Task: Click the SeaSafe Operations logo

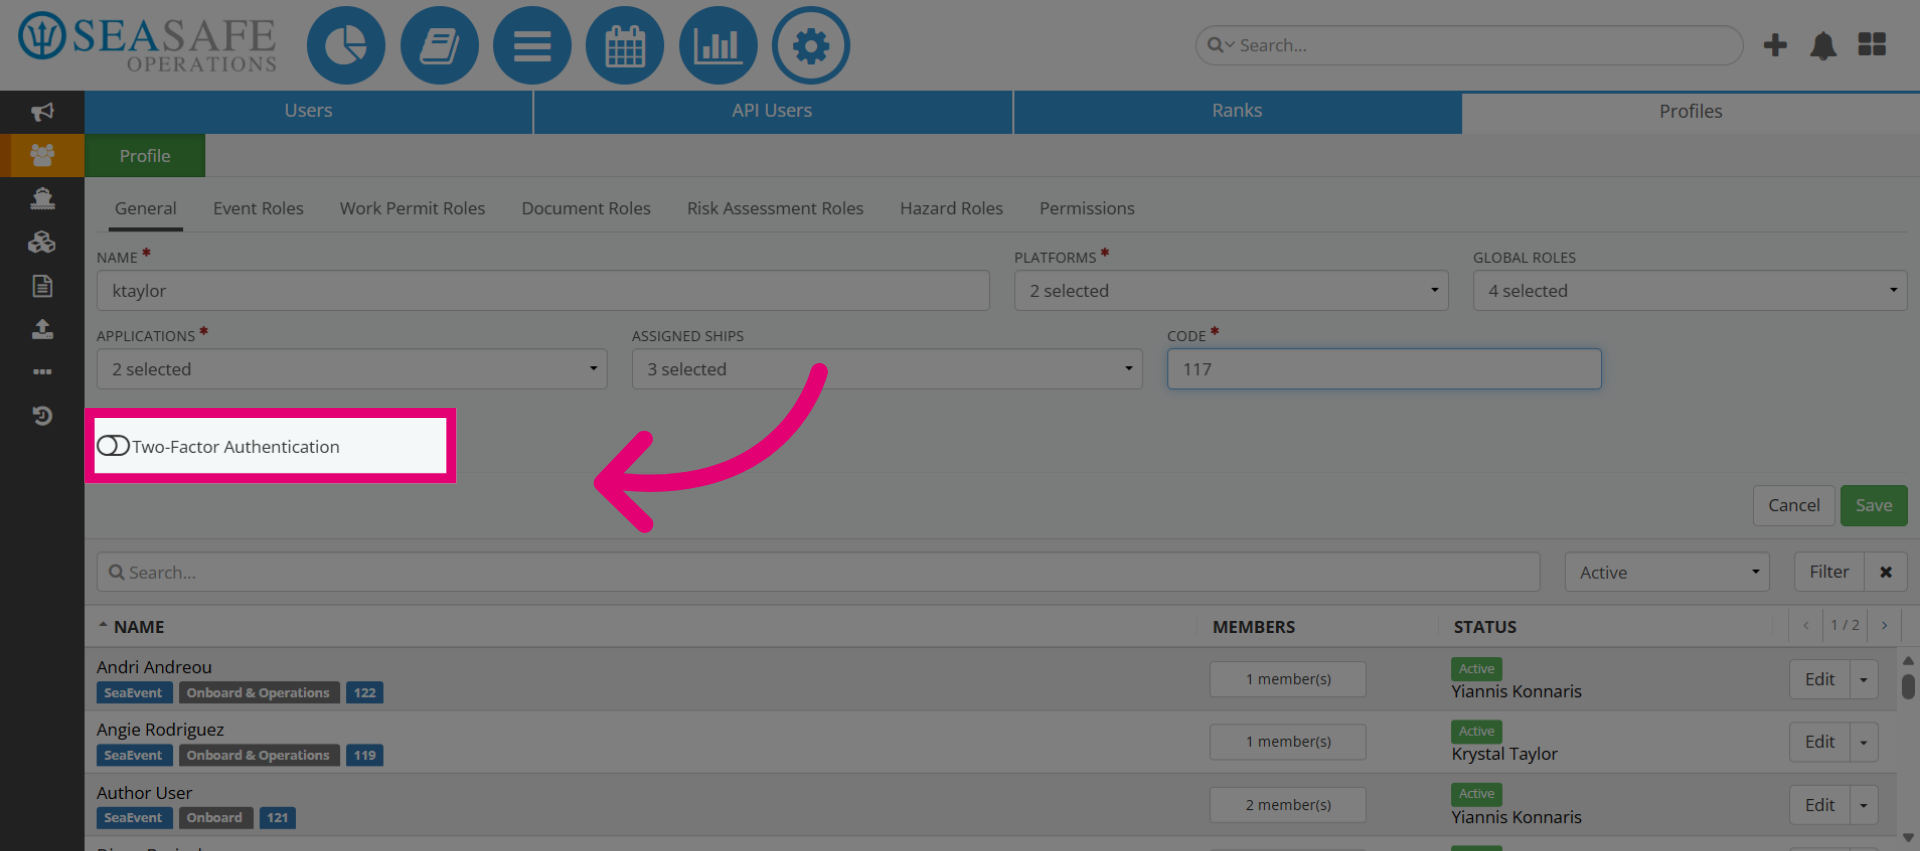Action: point(147,45)
